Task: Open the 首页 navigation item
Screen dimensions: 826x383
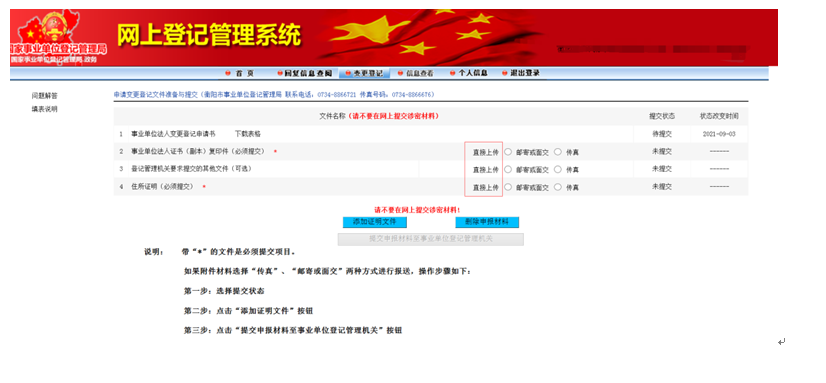Action: click(240, 73)
